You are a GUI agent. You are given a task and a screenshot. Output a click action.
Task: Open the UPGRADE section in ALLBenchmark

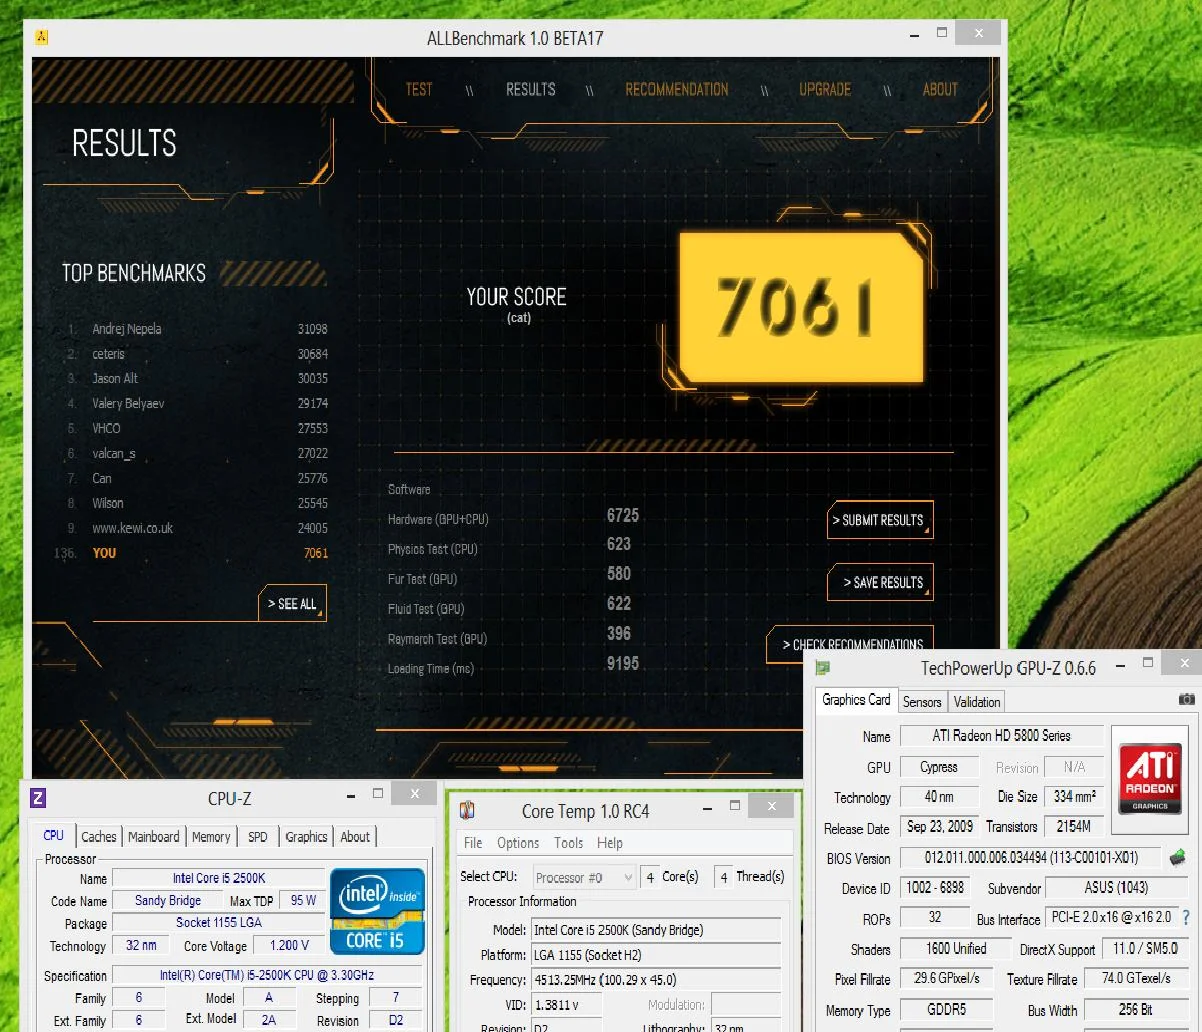(825, 89)
